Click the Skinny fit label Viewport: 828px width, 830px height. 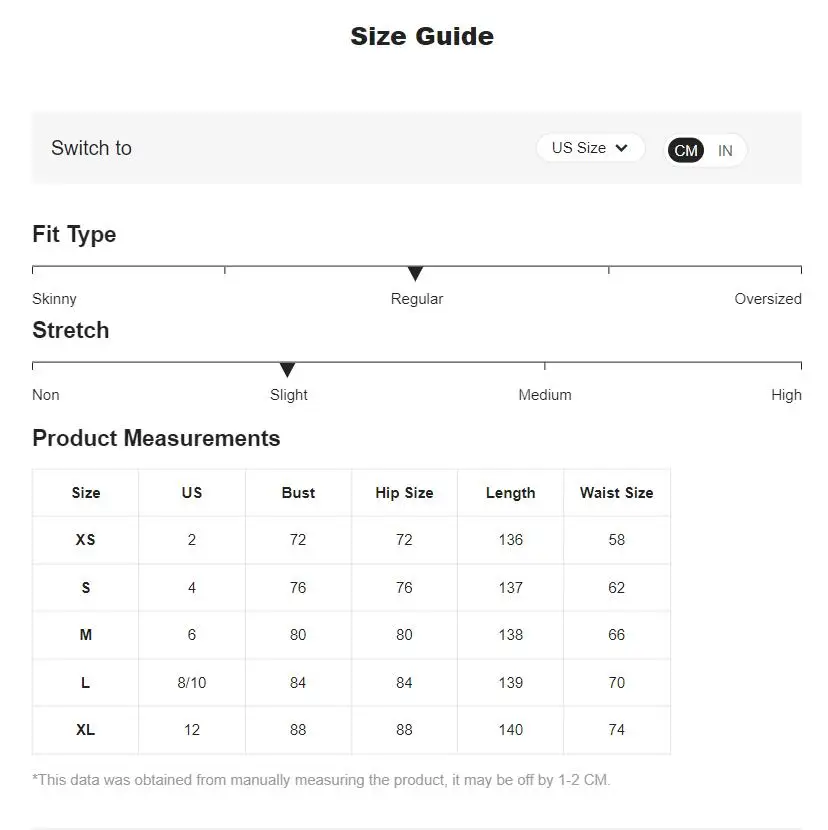tap(54, 299)
